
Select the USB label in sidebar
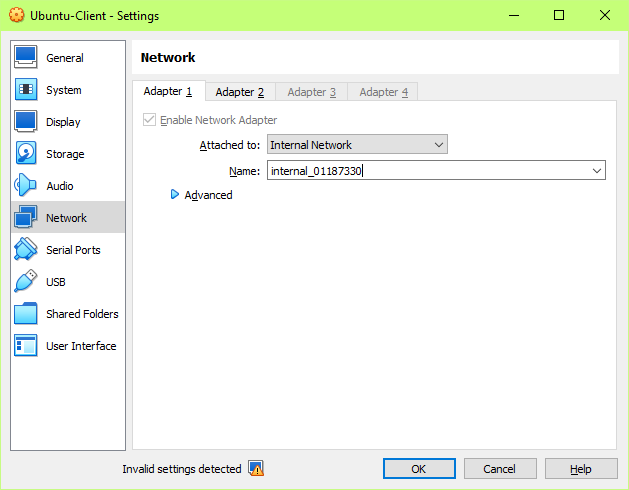pos(56,282)
